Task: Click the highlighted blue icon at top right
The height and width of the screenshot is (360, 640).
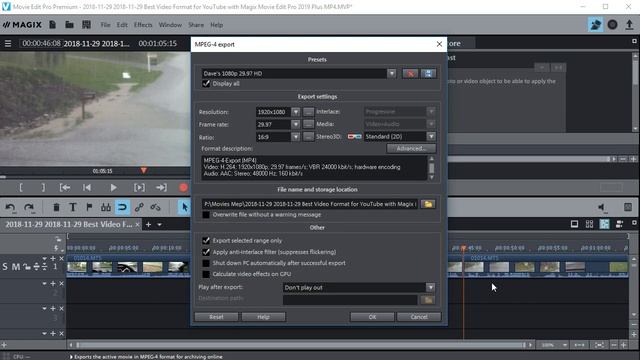Action: coord(595,25)
